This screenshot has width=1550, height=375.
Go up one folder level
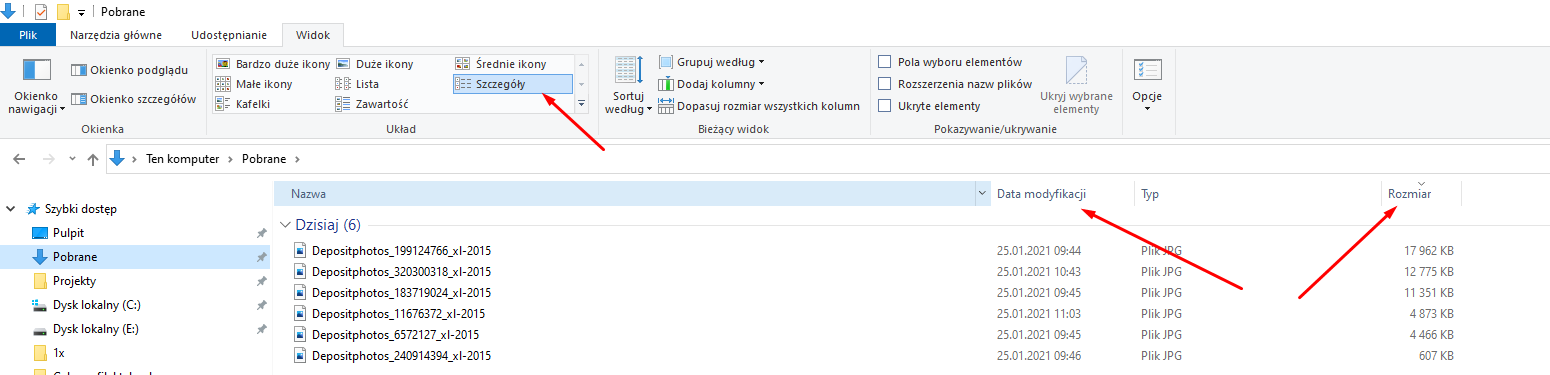93,159
